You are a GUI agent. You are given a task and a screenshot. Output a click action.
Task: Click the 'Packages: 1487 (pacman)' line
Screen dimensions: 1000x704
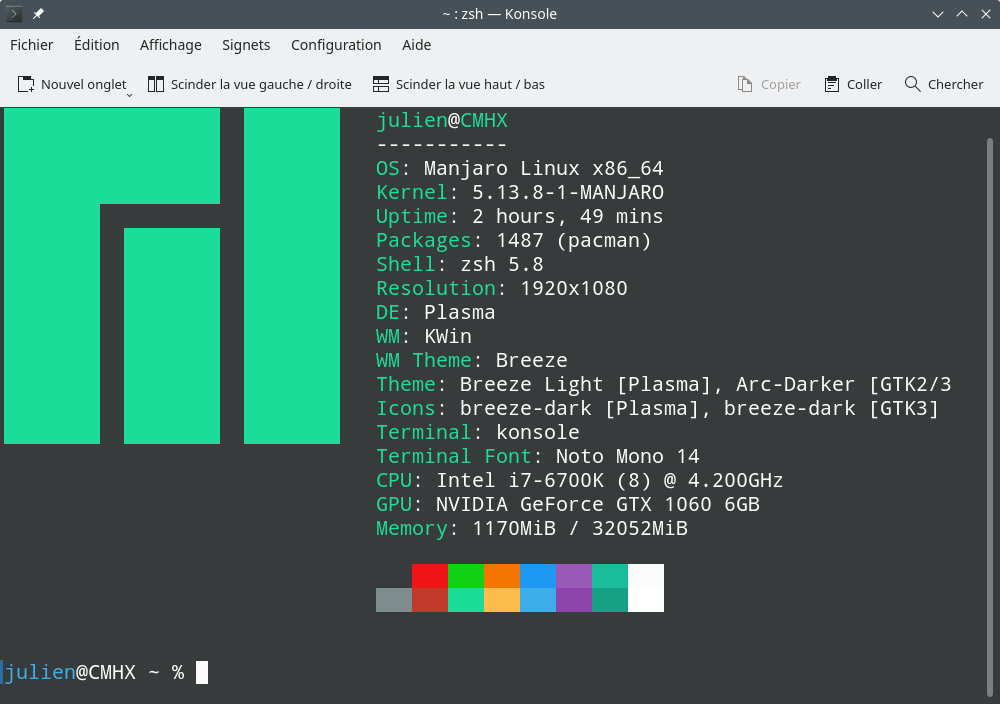pos(513,240)
